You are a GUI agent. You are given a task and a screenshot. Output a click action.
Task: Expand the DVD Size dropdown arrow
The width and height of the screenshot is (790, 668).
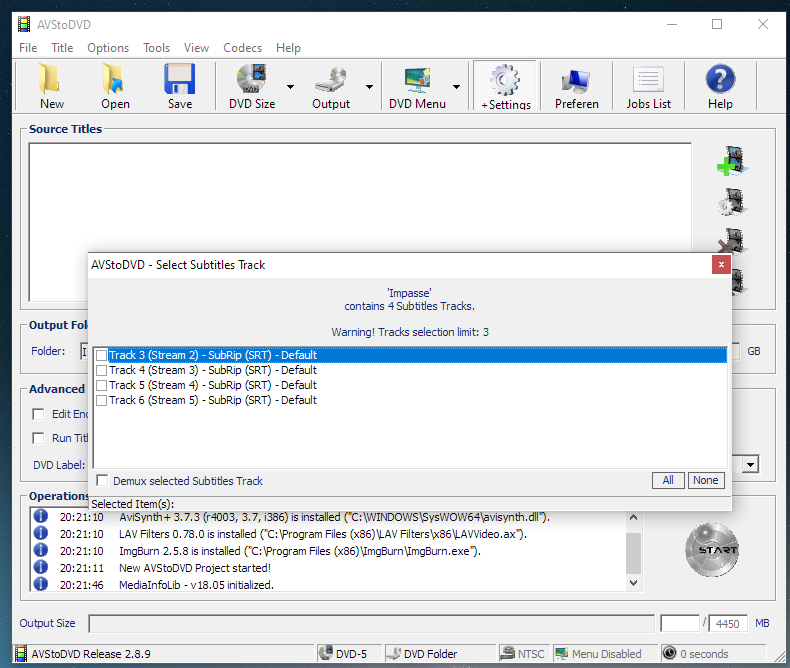click(x=290, y=87)
